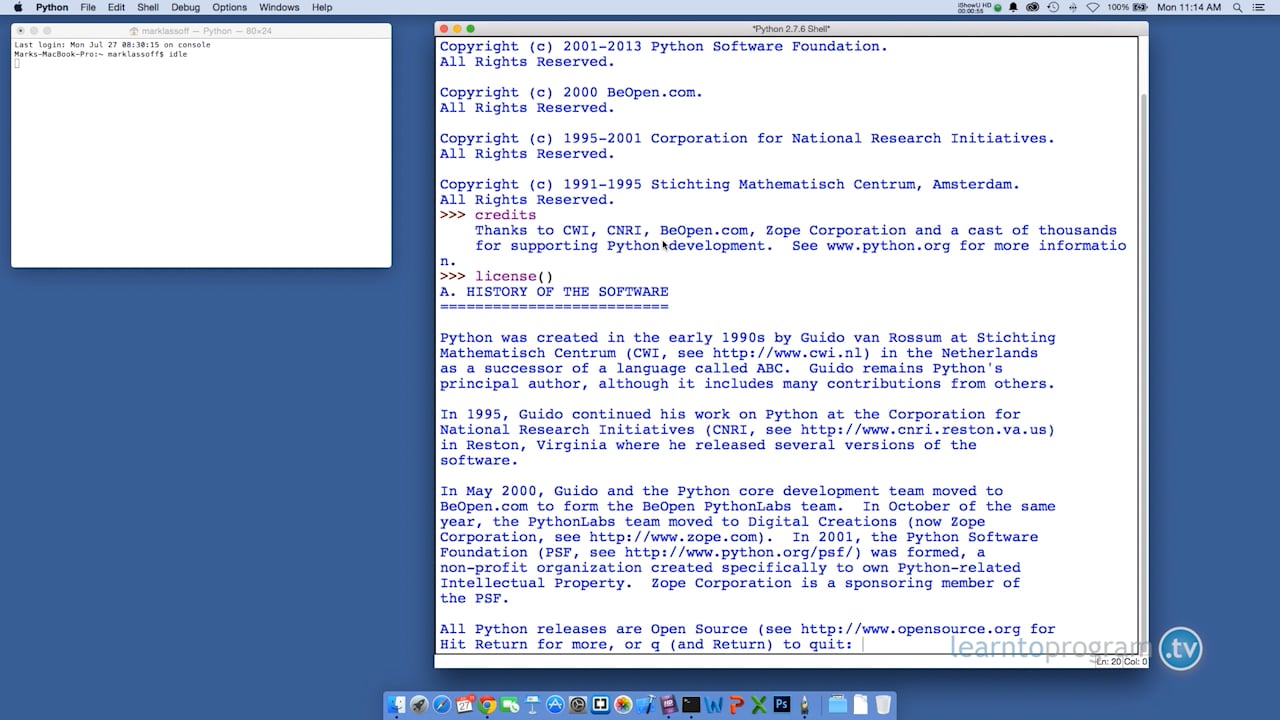Open the Trash in the Dock

pos(883,705)
